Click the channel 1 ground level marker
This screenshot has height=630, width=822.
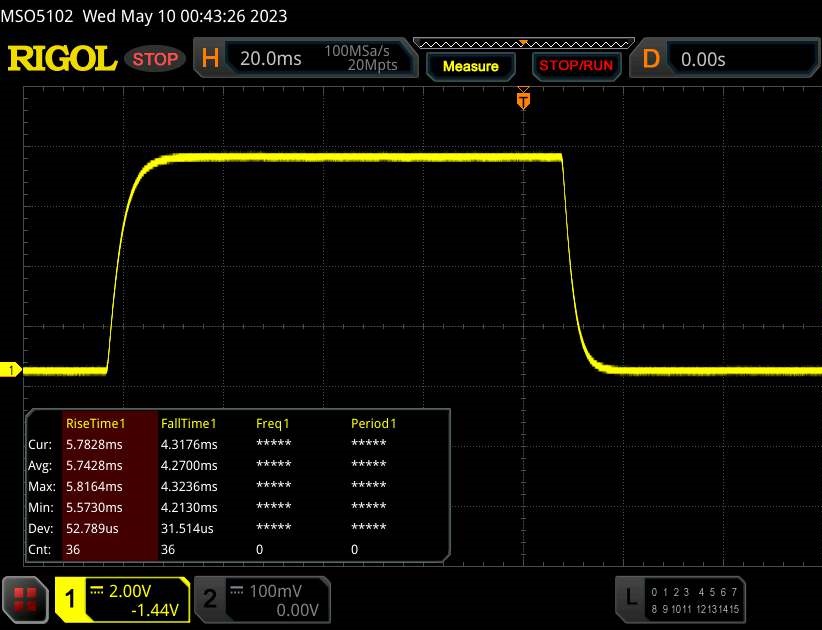pyautogui.click(x=10, y=370)
